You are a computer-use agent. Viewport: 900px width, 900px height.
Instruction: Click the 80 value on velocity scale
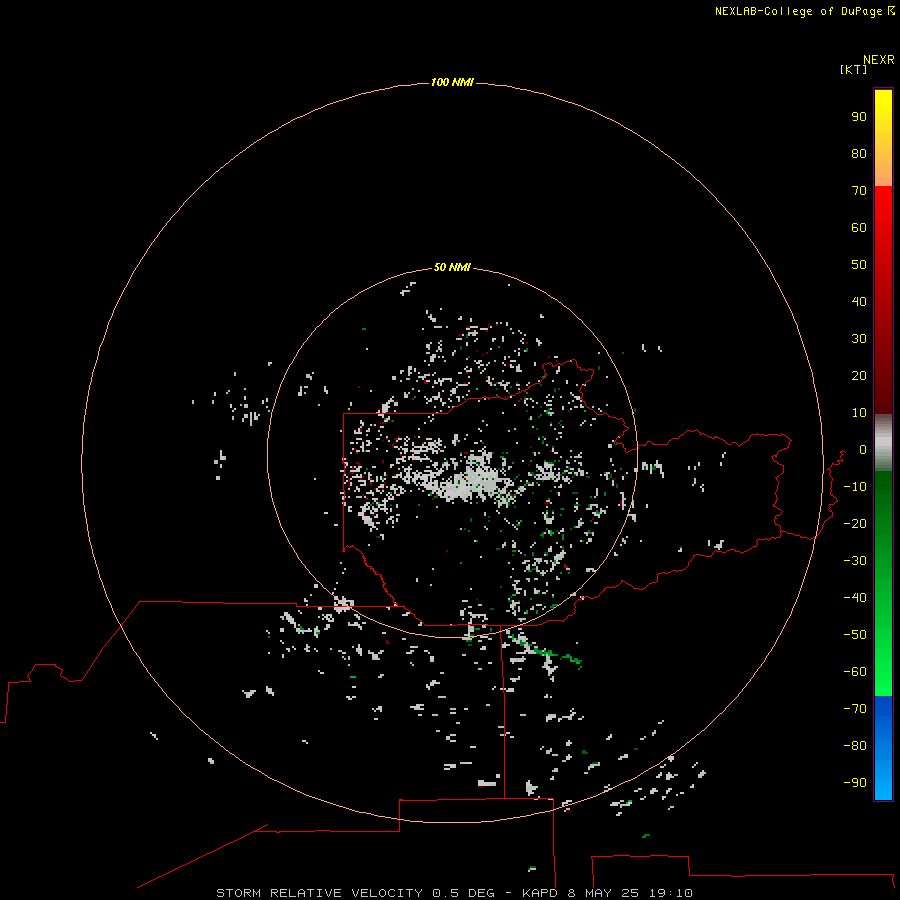pyautogui.click(x=859, y=154)
